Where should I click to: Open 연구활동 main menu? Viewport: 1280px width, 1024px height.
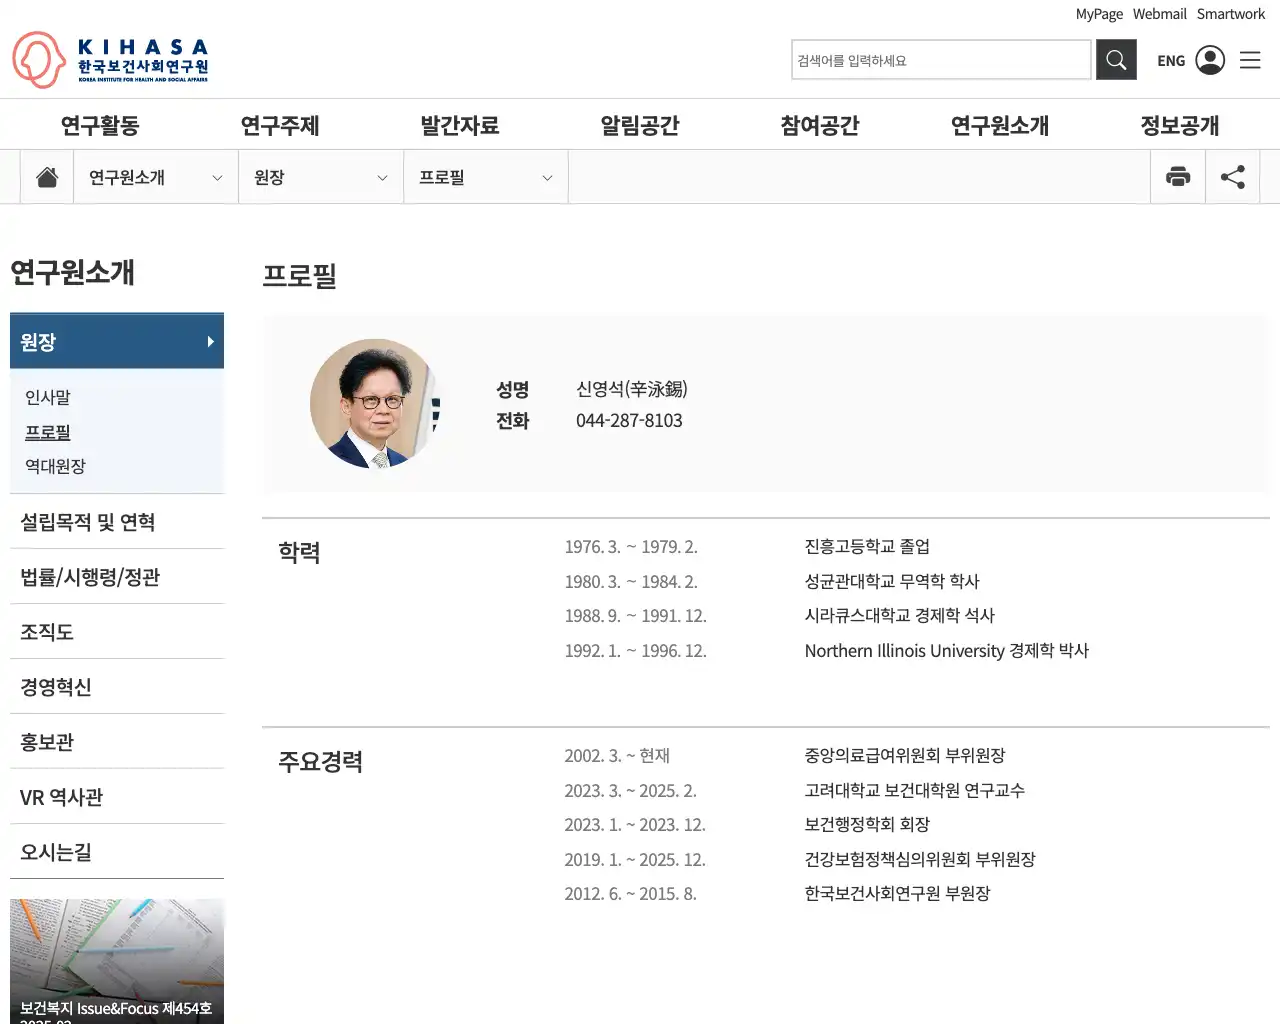pos(100,125)
